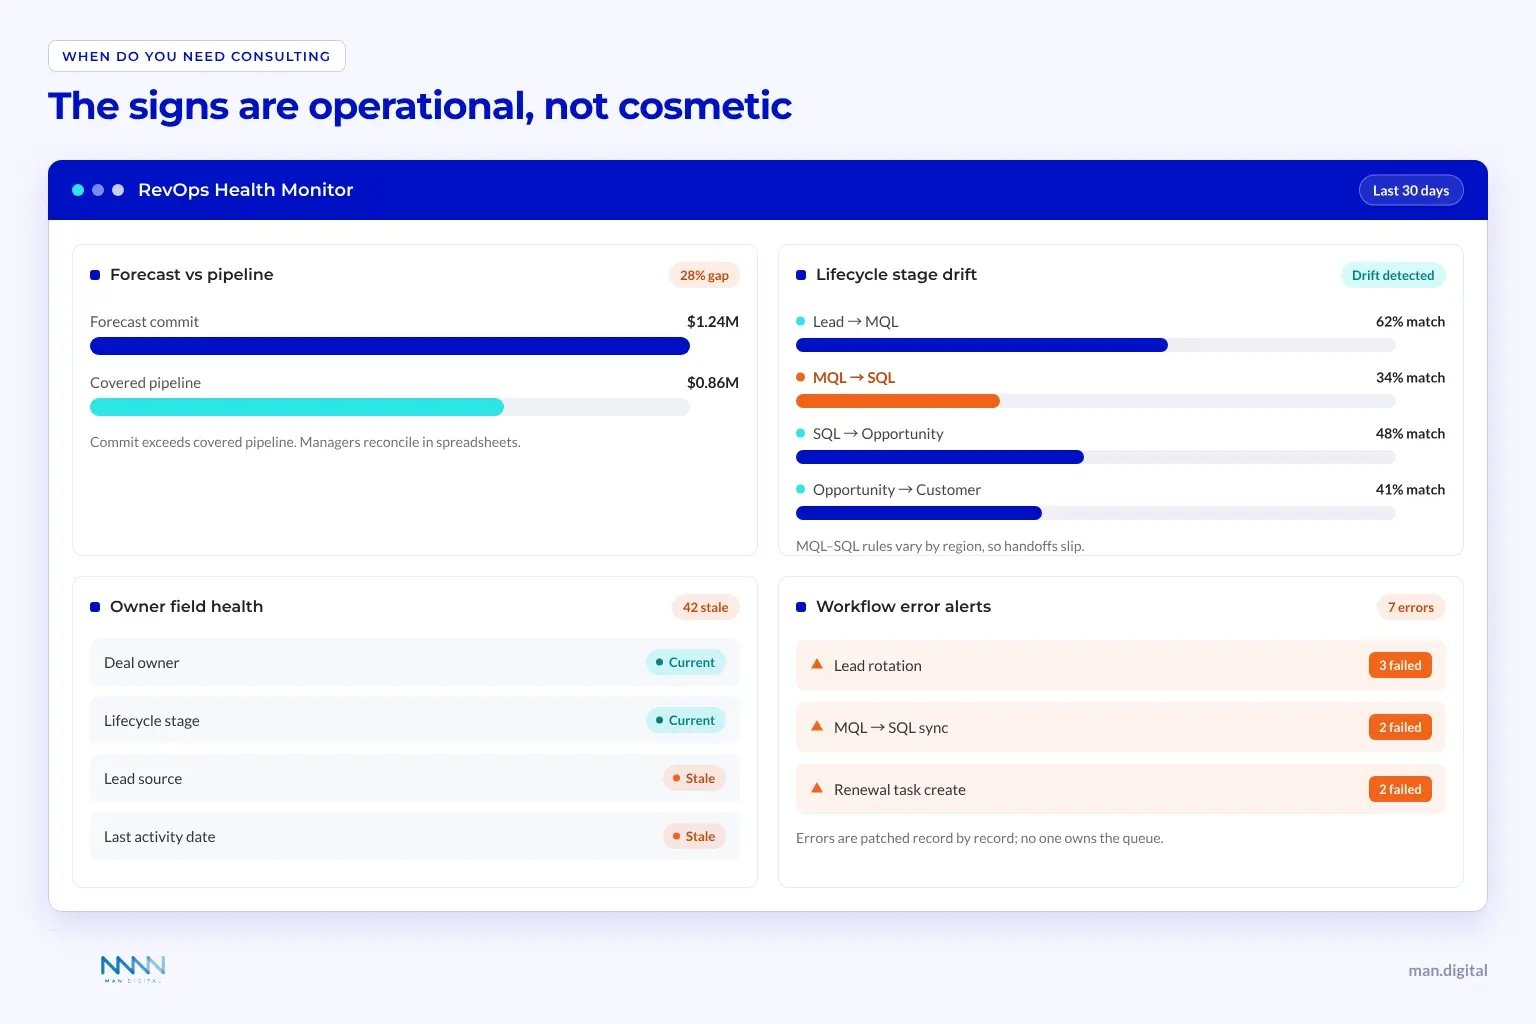
Task: Click the 62% match value
Action: point(1410,321)
